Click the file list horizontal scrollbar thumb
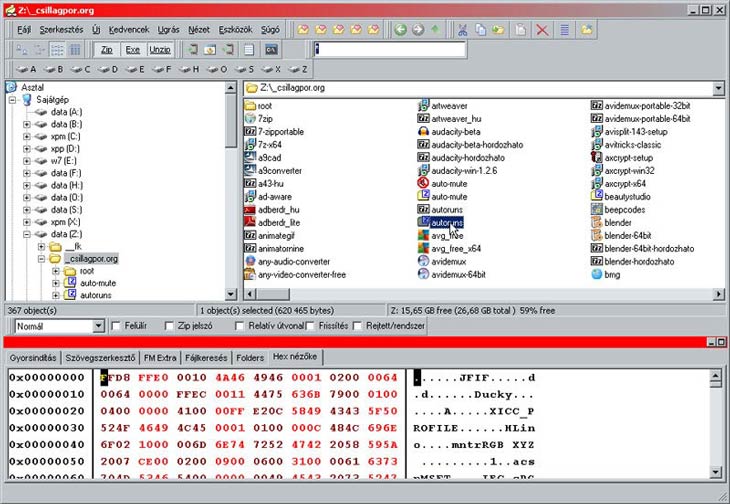Image resolution: width=730 pixels, height=504 pixels. 273,294
